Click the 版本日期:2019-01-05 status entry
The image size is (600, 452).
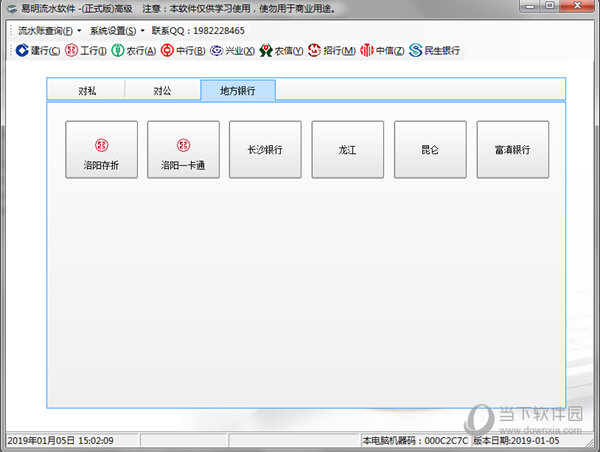[x=517, y=441]
